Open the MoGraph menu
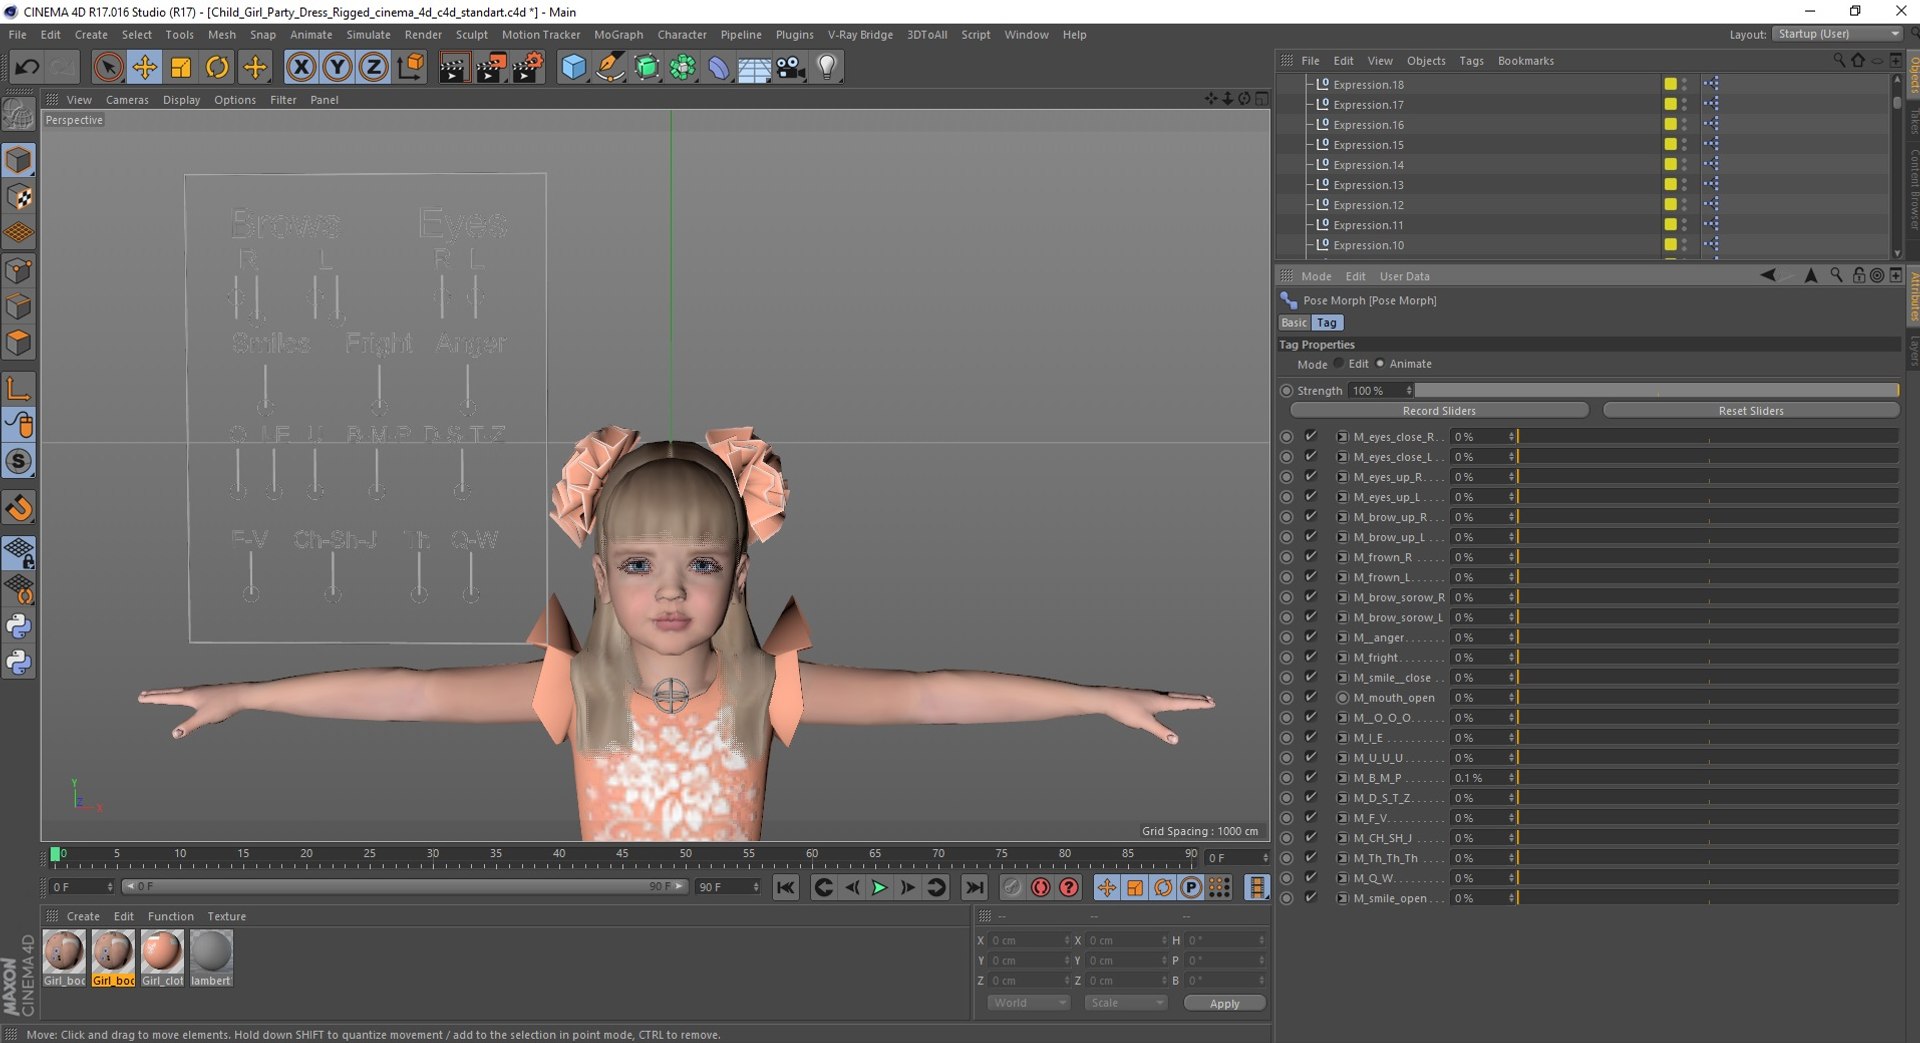The height and width of the screenshot is (1043, 1920). [x=618, y=34]
